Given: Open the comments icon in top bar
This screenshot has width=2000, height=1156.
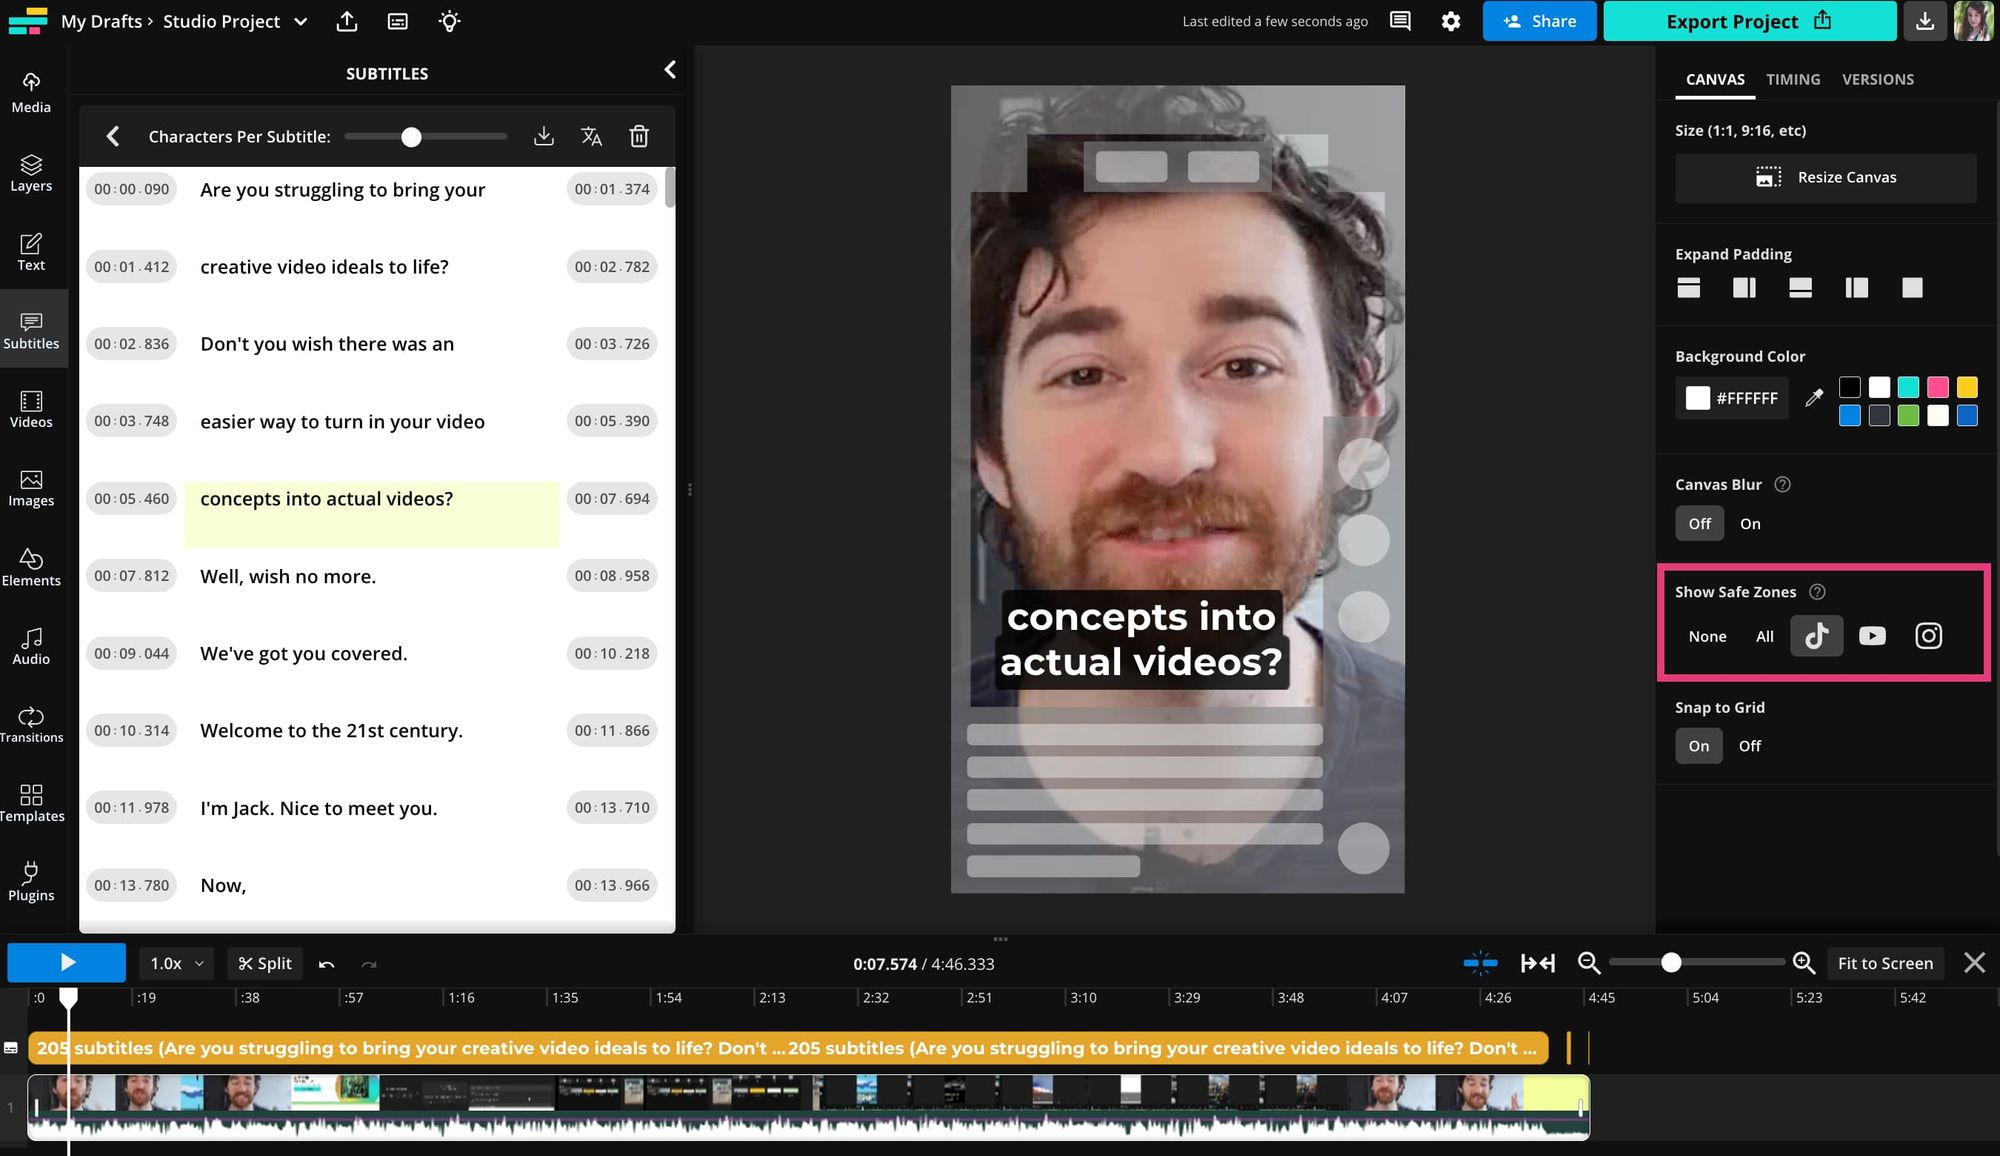Looking at the screenshot, I should coord(1400,21).
